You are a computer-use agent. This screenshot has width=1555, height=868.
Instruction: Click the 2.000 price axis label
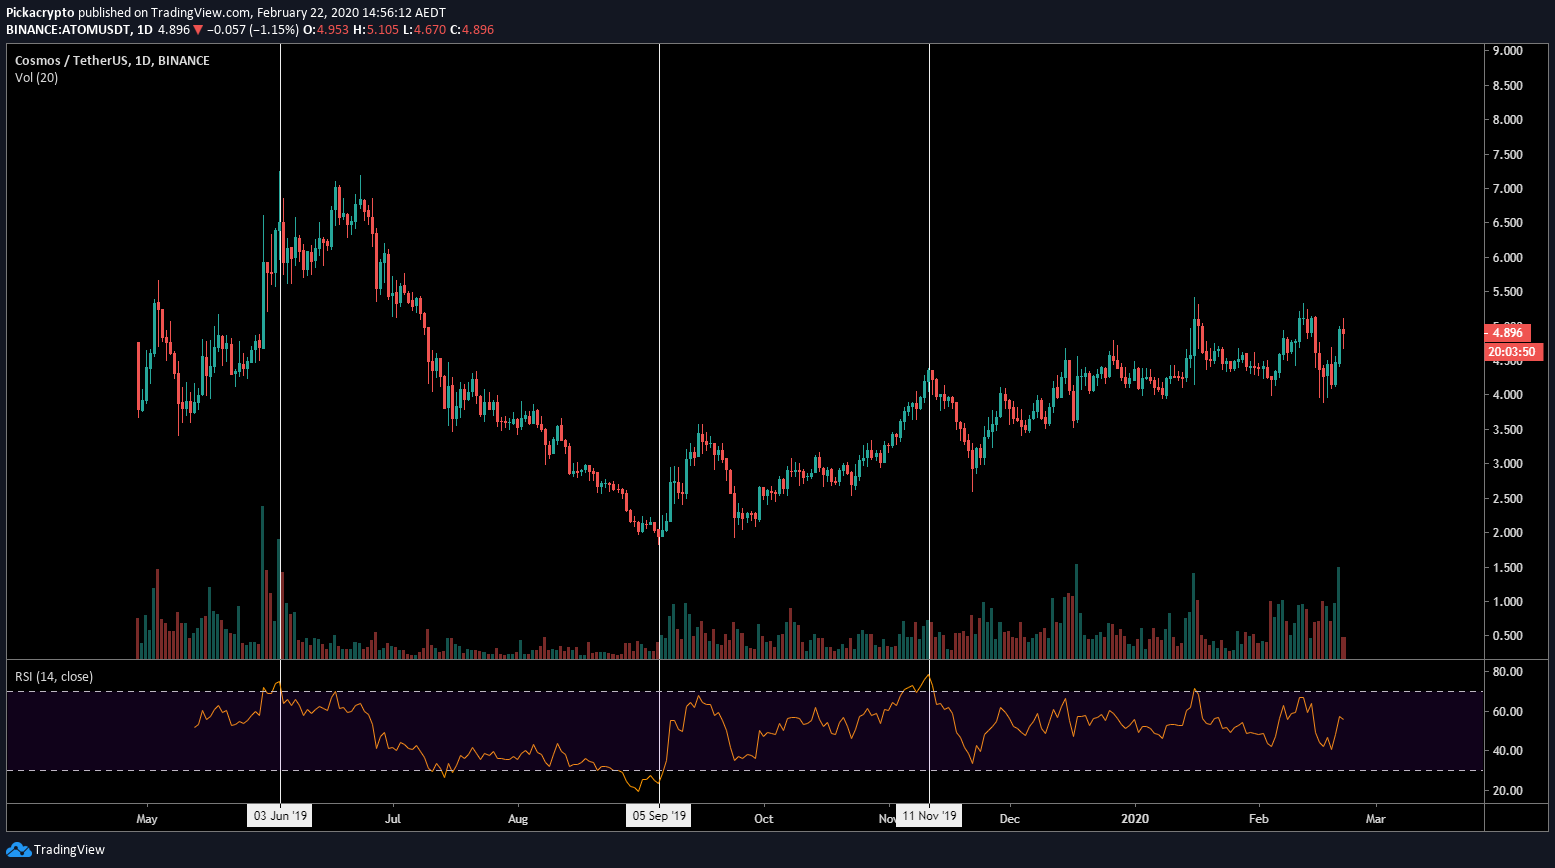1507,533
